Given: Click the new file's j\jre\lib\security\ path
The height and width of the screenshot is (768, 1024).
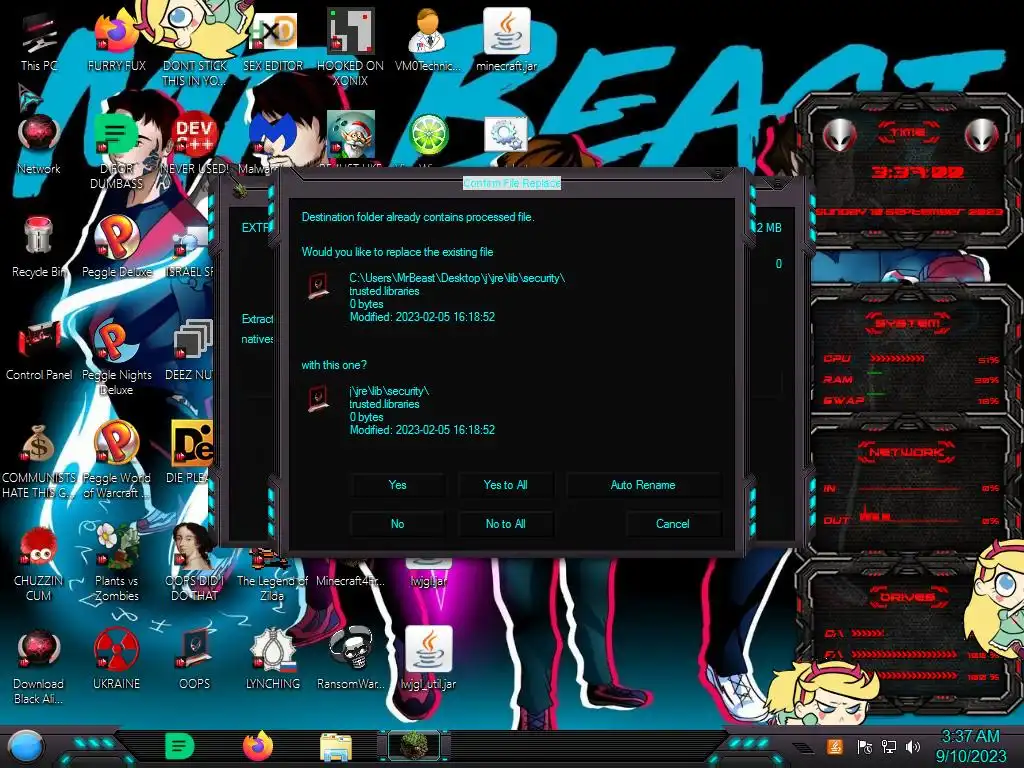Looking at the screenshot, I should 389,391.
